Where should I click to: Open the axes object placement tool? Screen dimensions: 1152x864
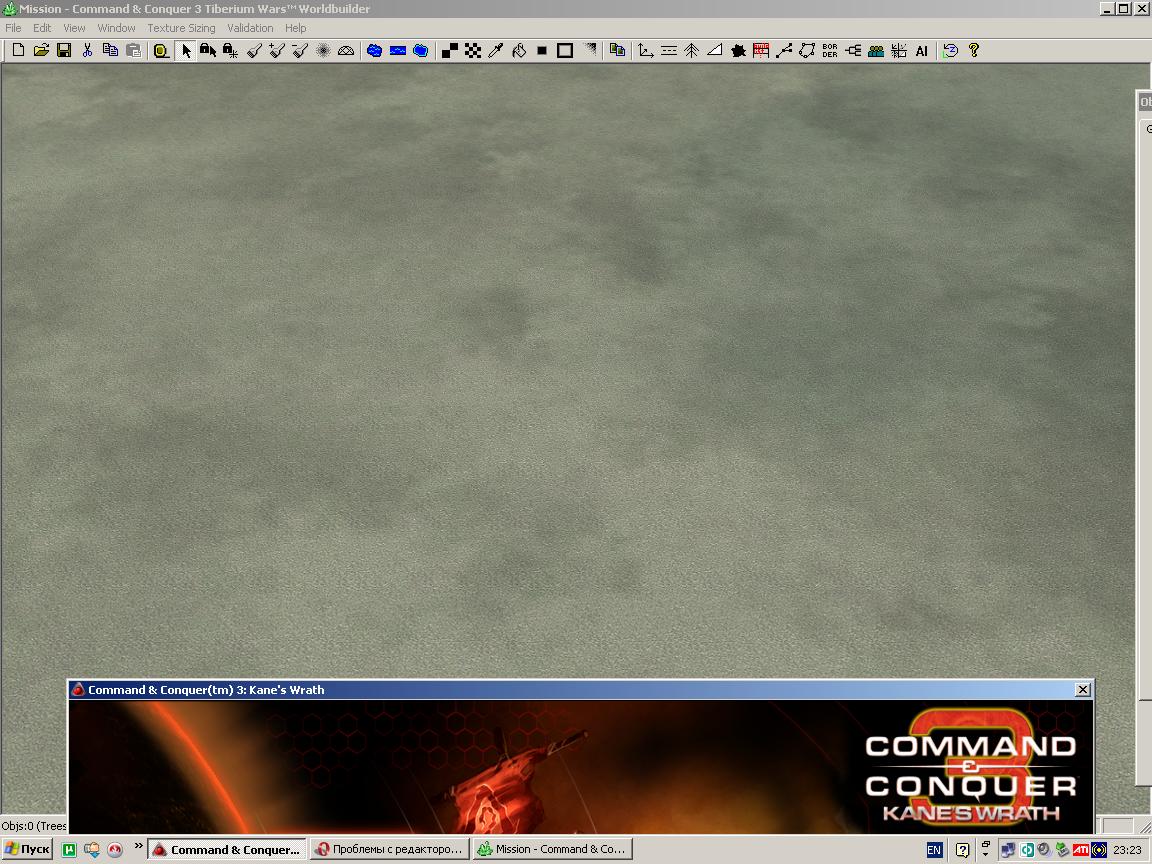[x=646, y=50]
